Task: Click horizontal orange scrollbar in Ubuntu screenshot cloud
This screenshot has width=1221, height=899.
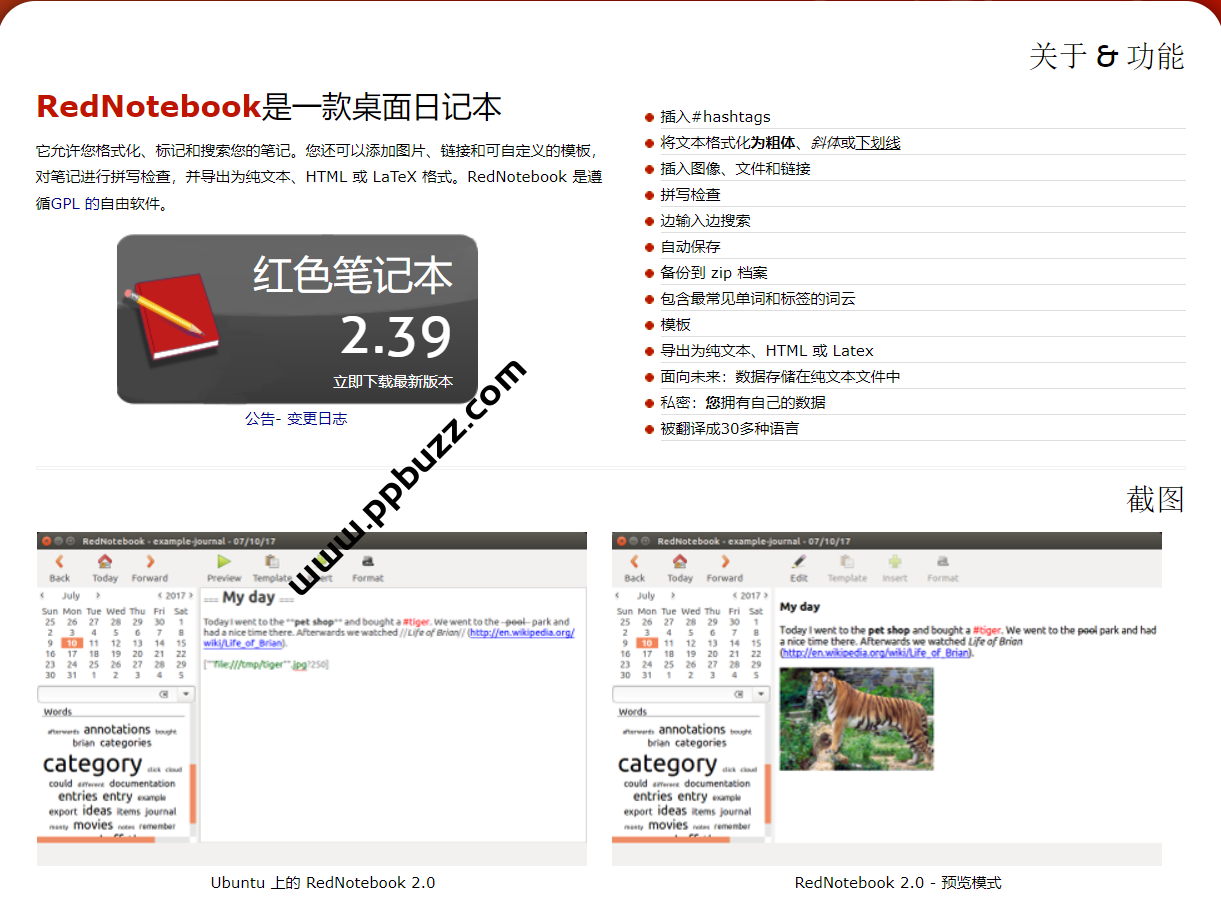Action: (96, 840)
